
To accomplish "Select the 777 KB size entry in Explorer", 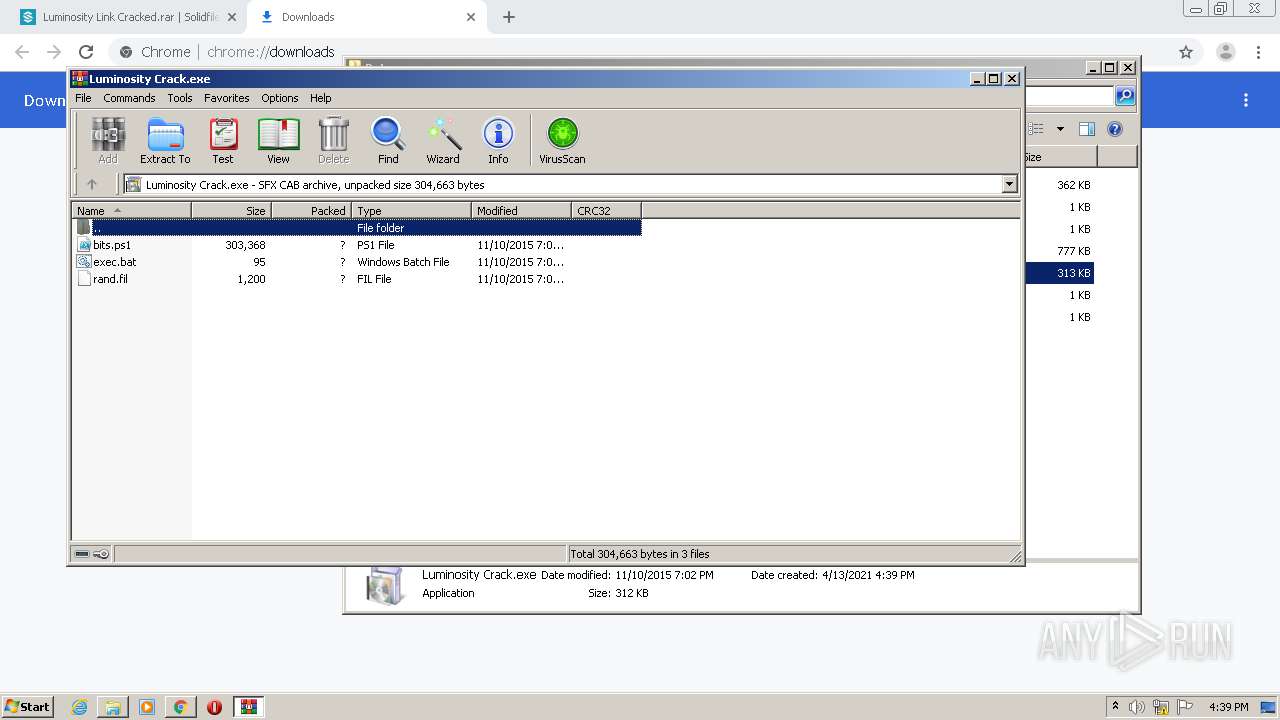I will coord(1073,251).
